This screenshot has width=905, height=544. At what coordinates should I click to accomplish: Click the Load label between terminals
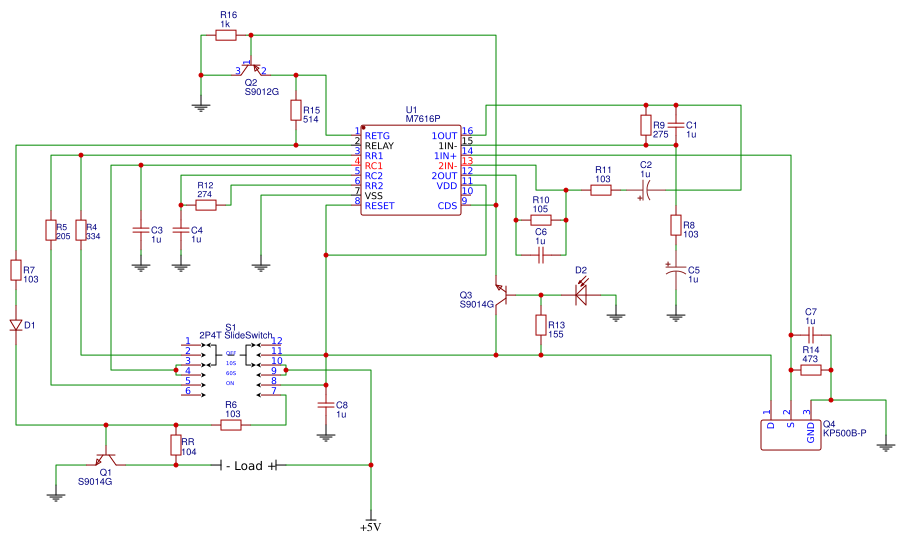[248, 466]
